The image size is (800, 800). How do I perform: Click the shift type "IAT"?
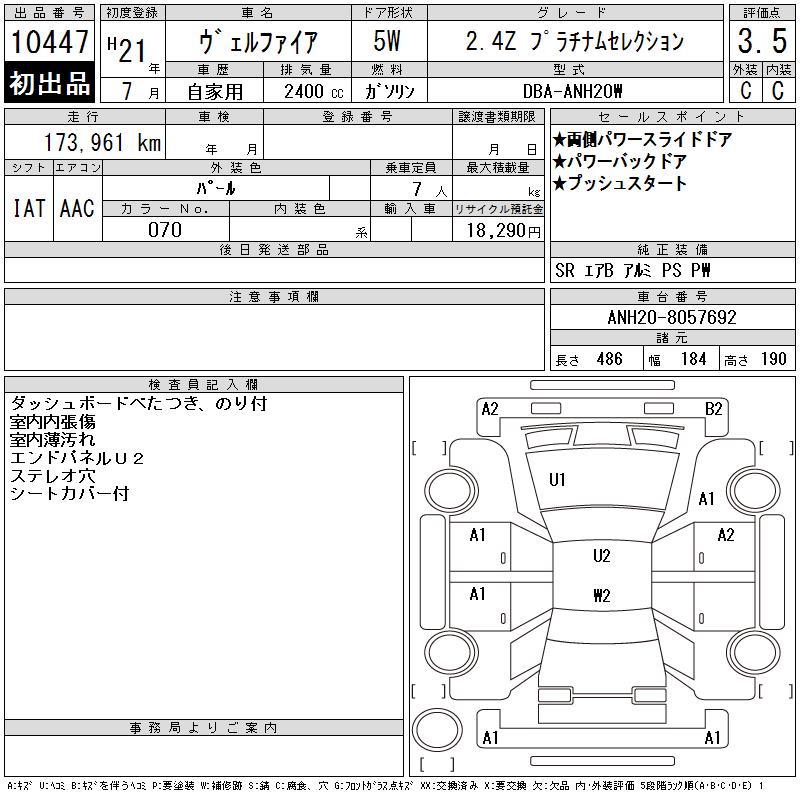pyautogui.click(x=29, y=208)
